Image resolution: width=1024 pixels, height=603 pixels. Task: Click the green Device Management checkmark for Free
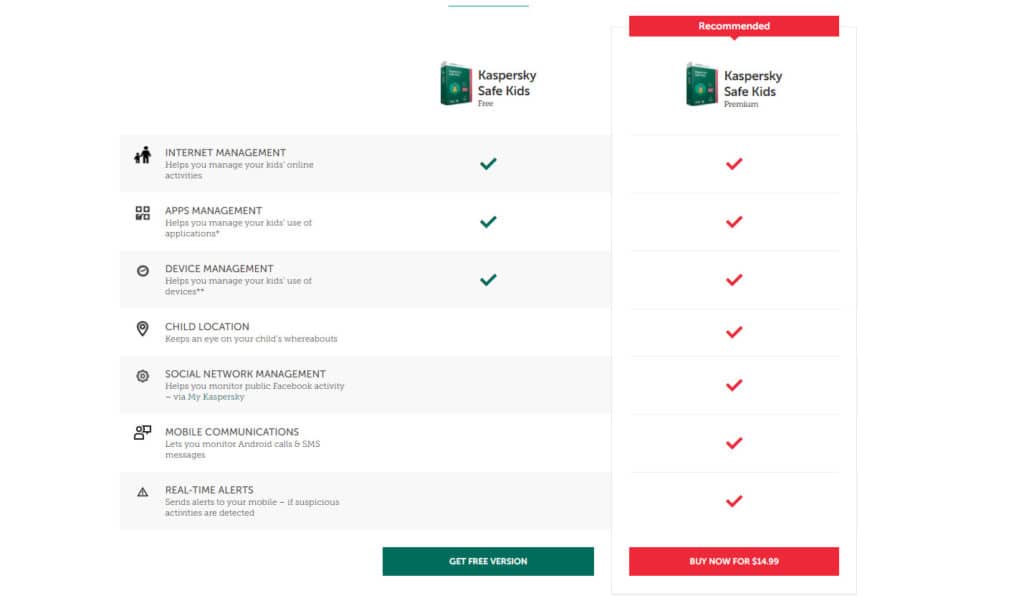pyautogui.click(x=488, y=280)
